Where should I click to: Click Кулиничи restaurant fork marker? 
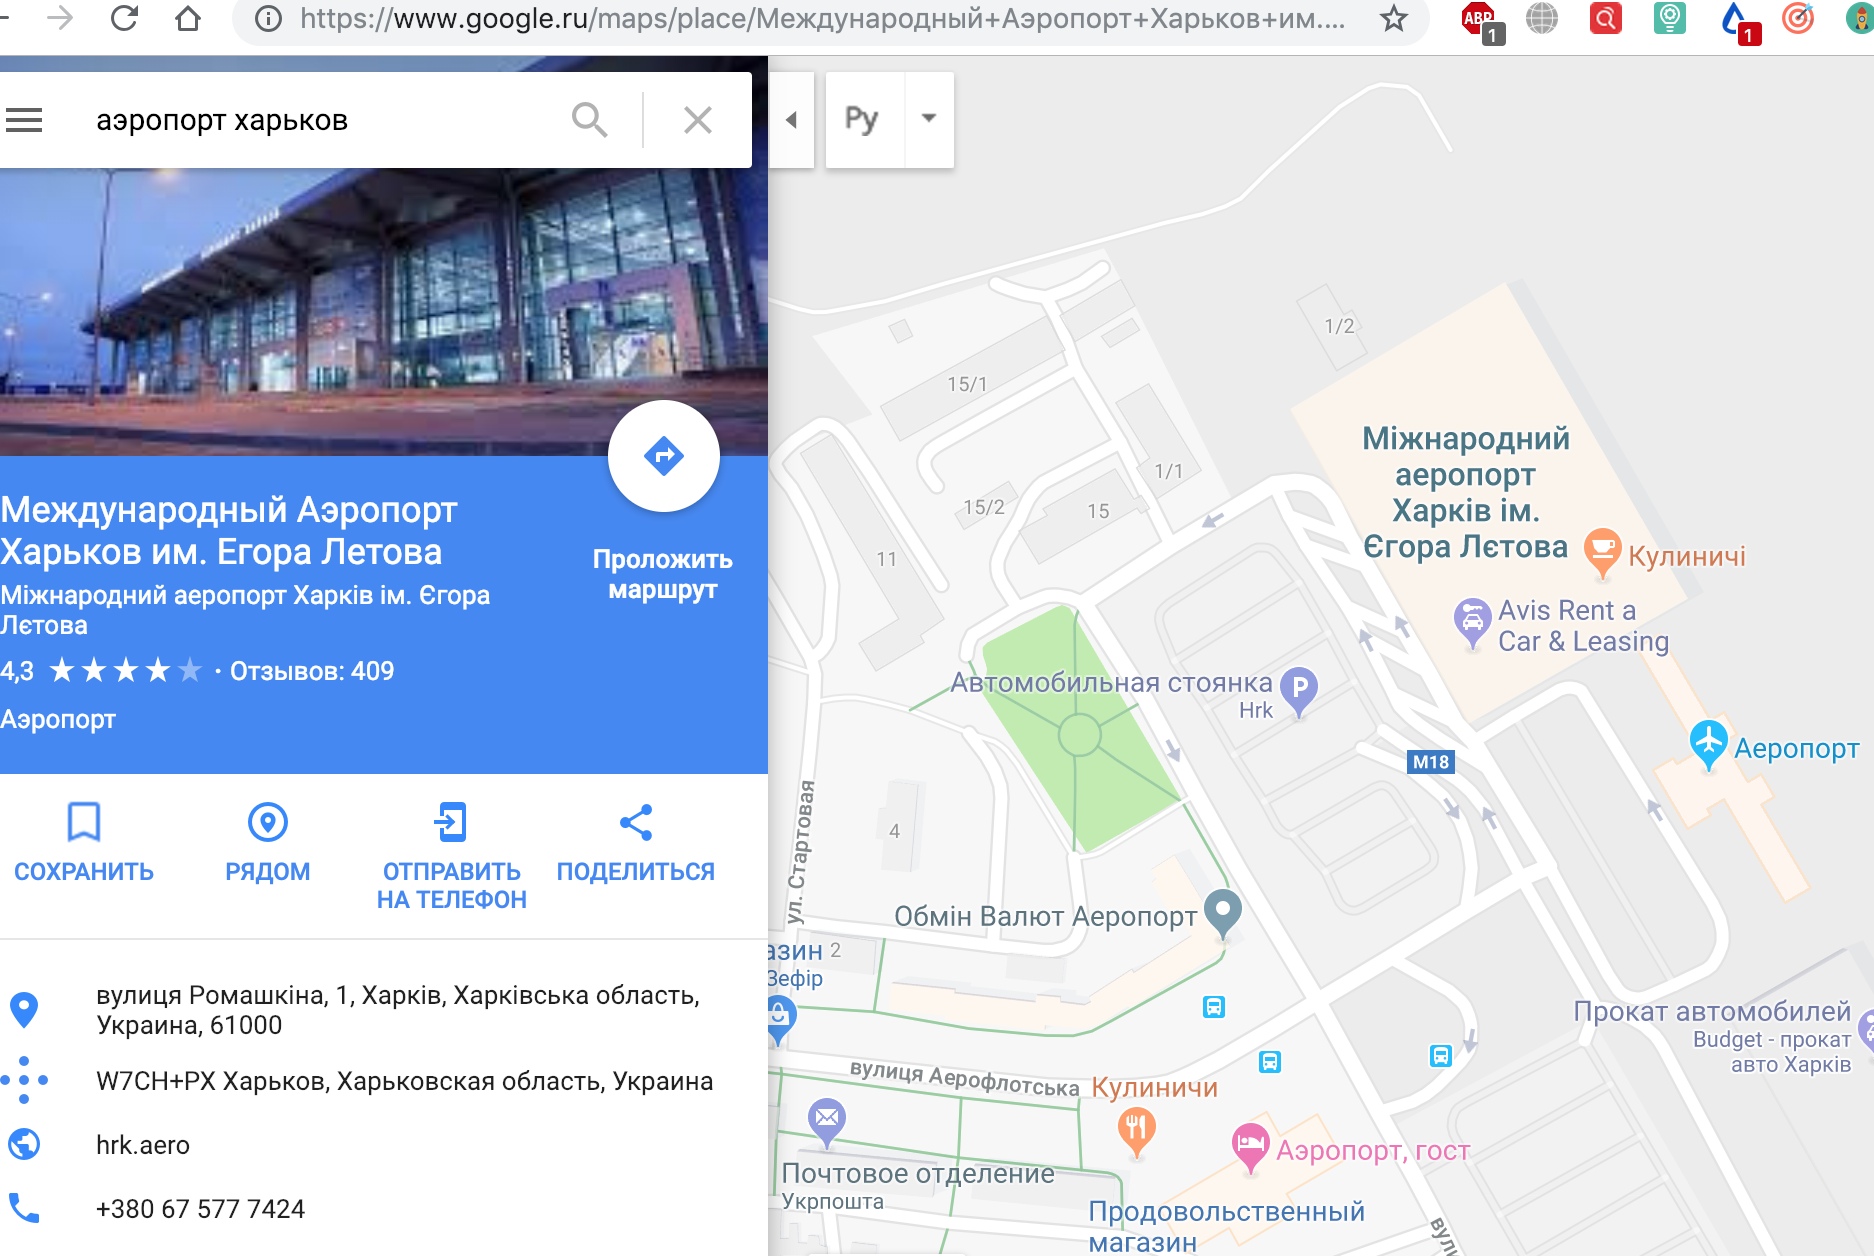(x=1136, y=1130)
